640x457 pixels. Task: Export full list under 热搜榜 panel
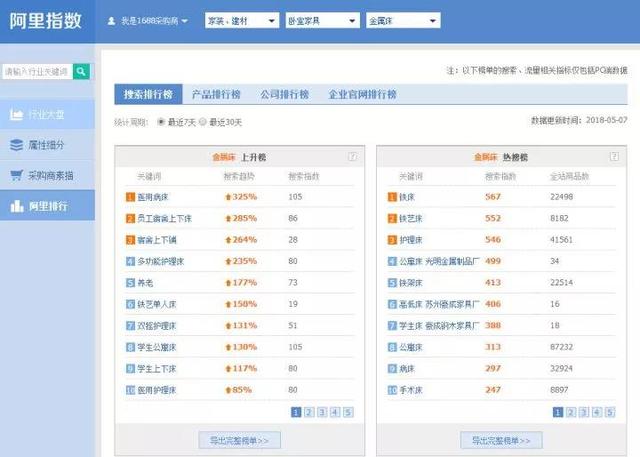click(501, 440)
